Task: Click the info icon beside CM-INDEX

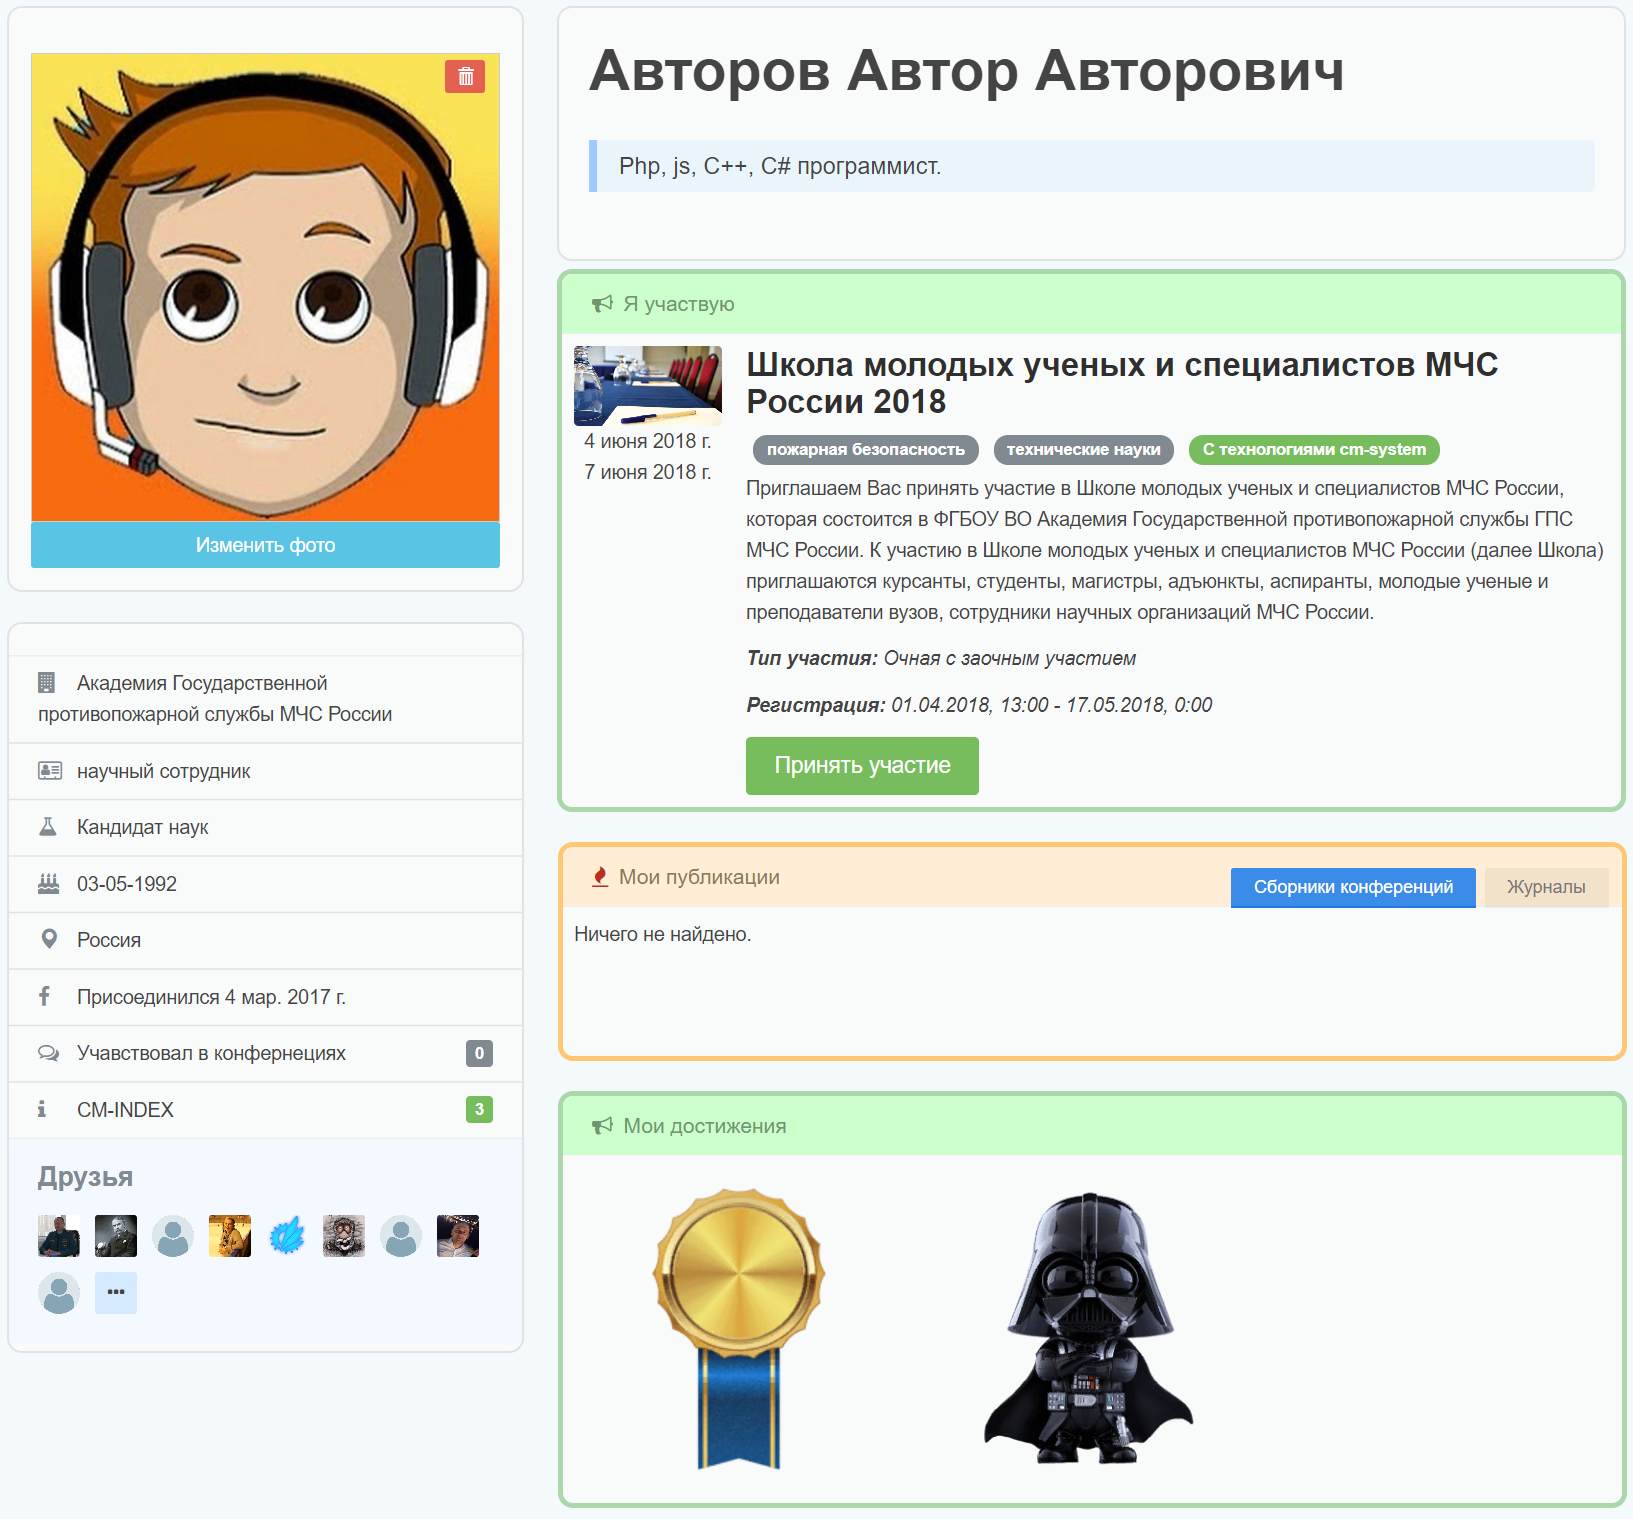Action: [42, 1109]
